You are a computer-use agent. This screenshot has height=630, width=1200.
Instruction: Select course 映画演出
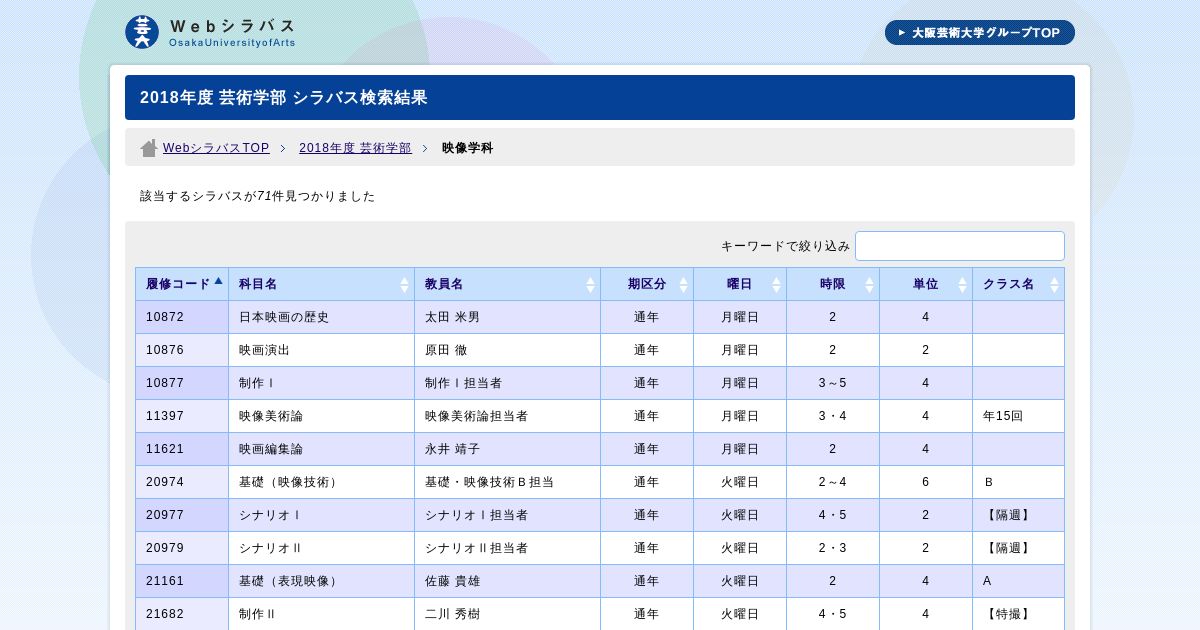coord(264,350)
